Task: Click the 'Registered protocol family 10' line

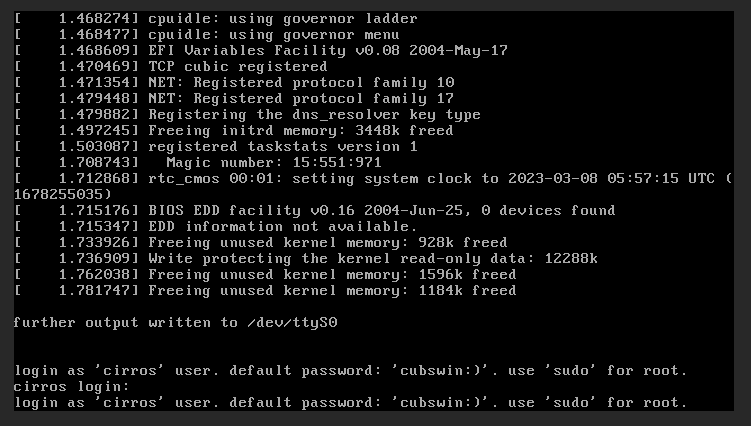Action: (300, 82)
